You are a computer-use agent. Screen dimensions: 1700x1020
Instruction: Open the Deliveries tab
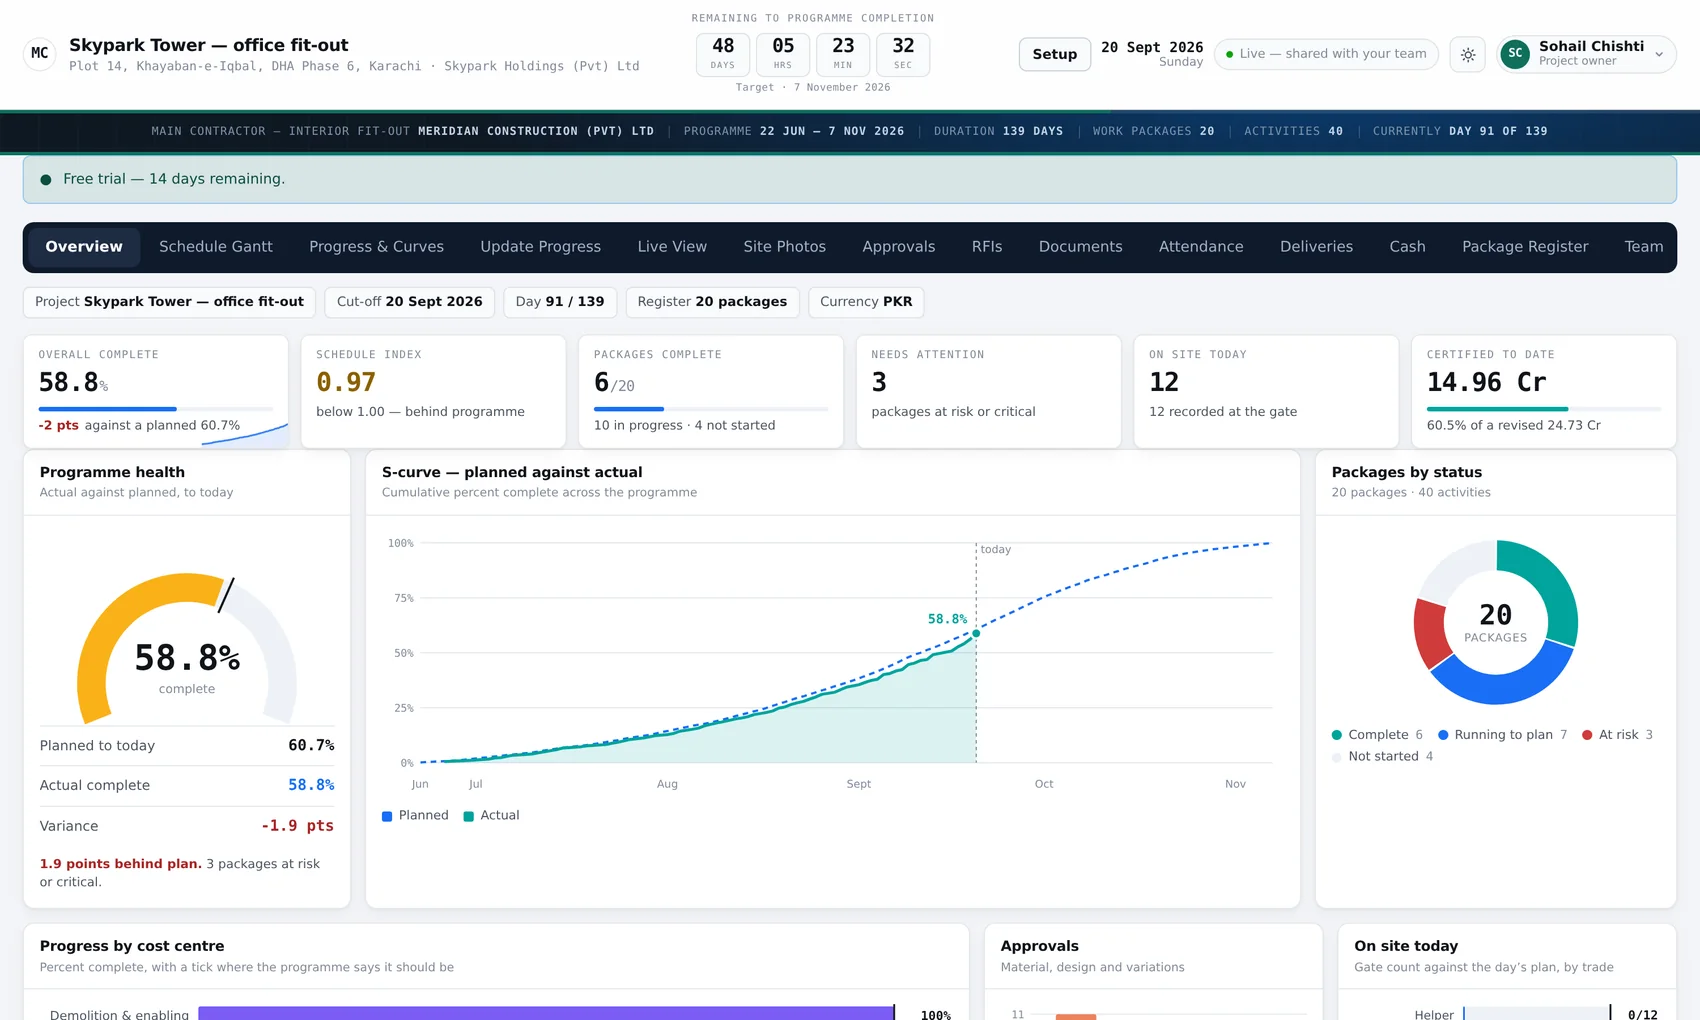pyautogui.click(x=1316, y=247)
